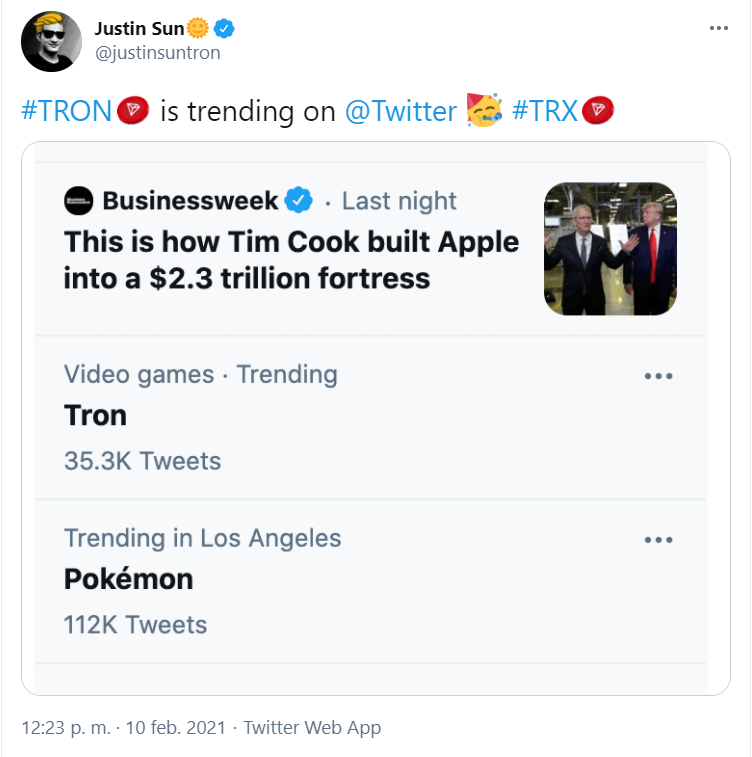The height and width of the screenshot is (757, 752).
Task: Click the red TRON emoji after #TRX
Action: [x=597, y=110]
